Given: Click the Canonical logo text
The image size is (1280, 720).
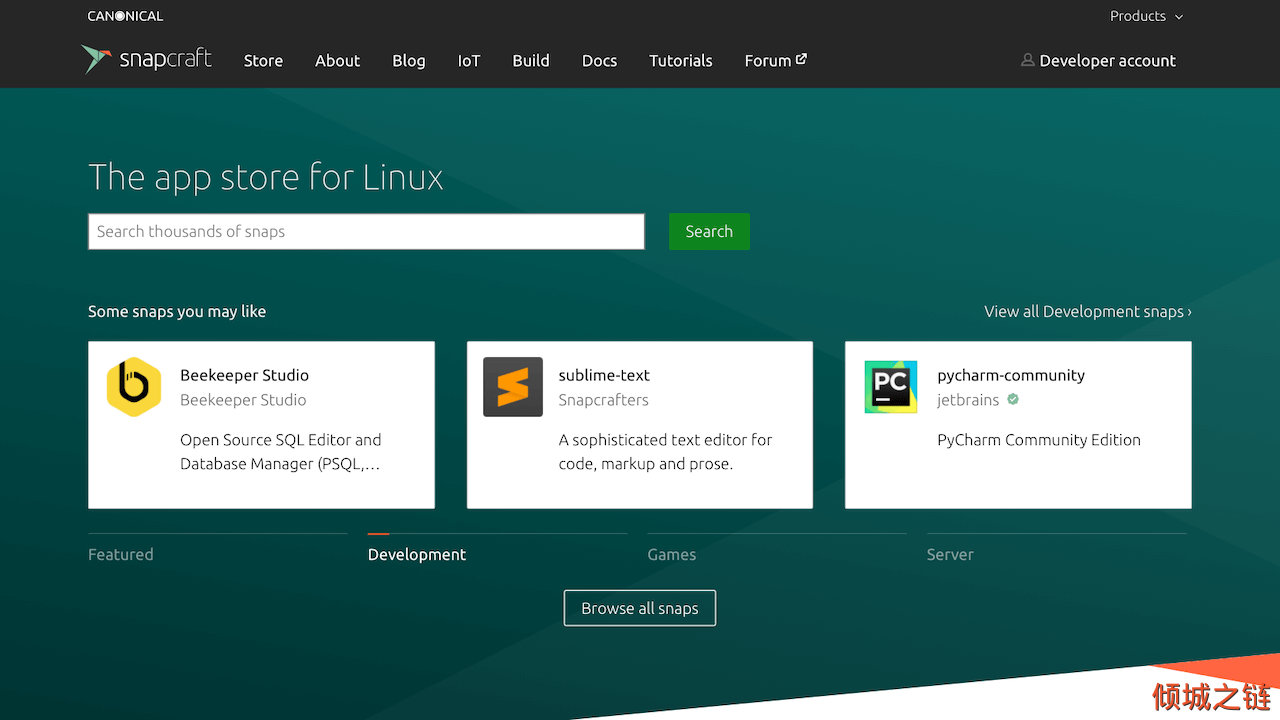Looking at the screenshot, I should click(x=125, y=16).
